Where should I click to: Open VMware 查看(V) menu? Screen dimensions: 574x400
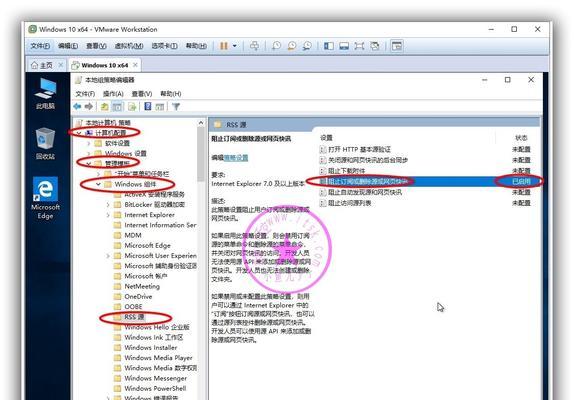tap(96, 46)
